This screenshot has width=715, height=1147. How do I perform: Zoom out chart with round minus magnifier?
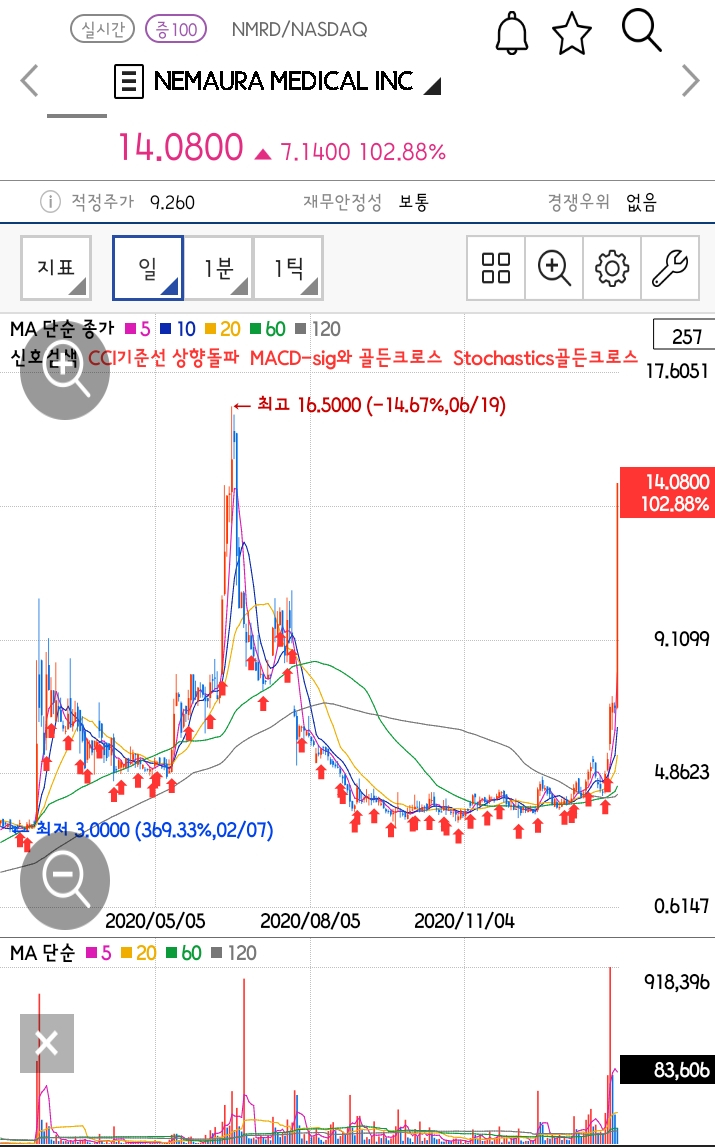[x=65, y=881]
